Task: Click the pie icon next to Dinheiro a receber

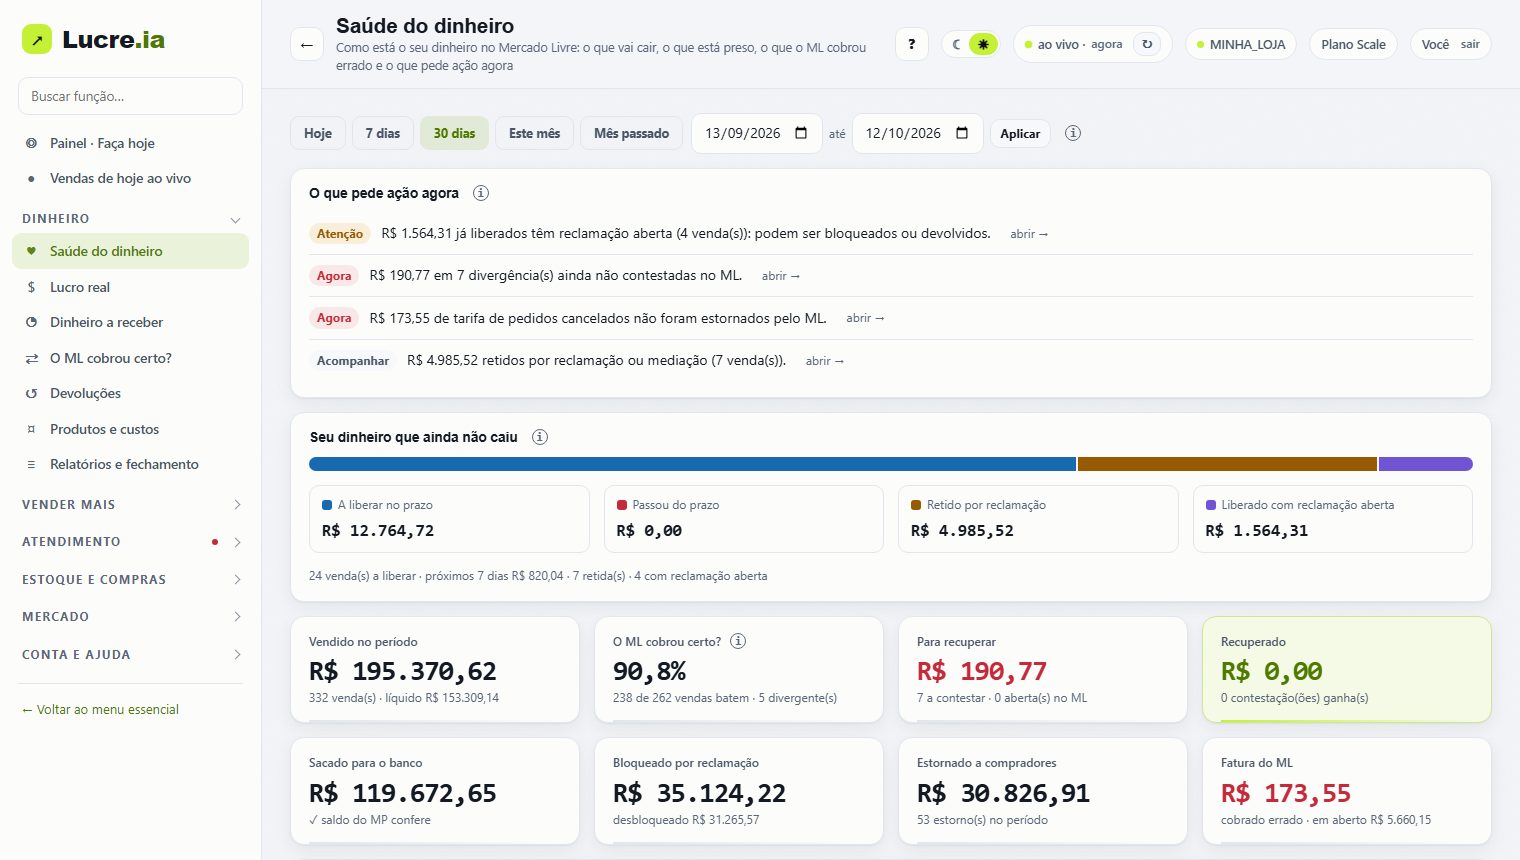Action: [31, 322]
